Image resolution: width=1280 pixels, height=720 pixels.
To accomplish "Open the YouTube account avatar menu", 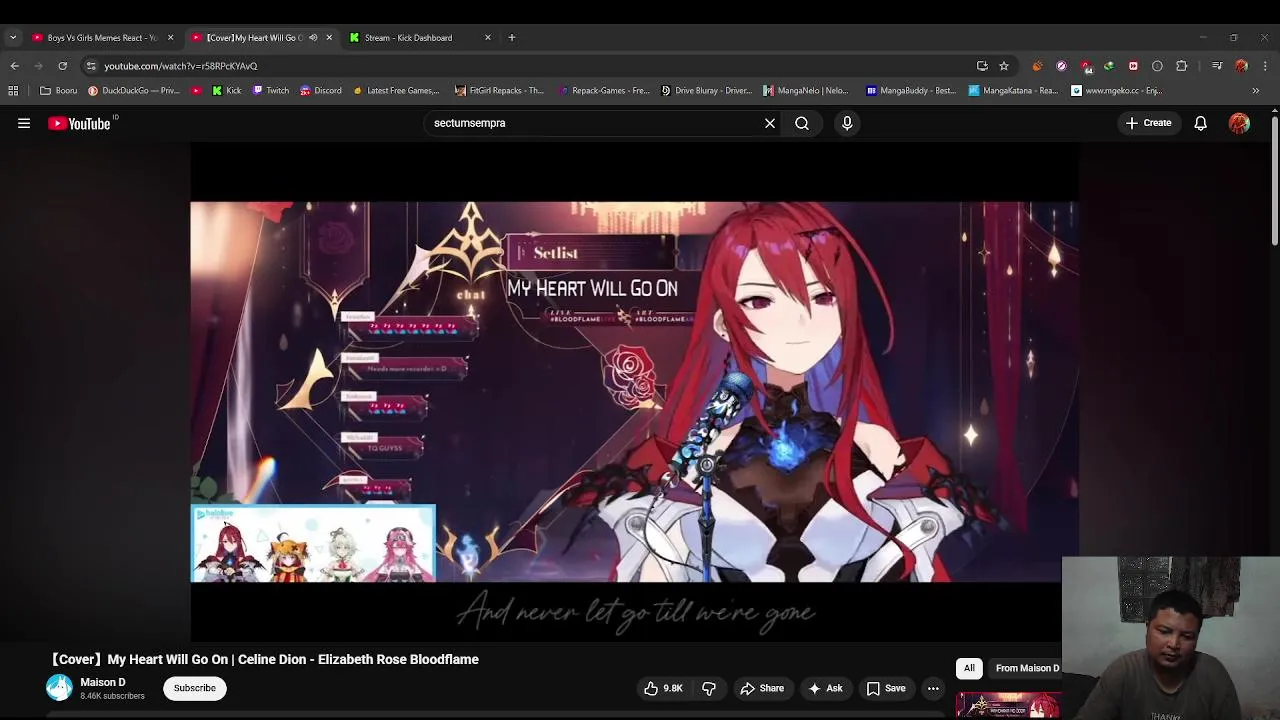I will (1239, 123).
